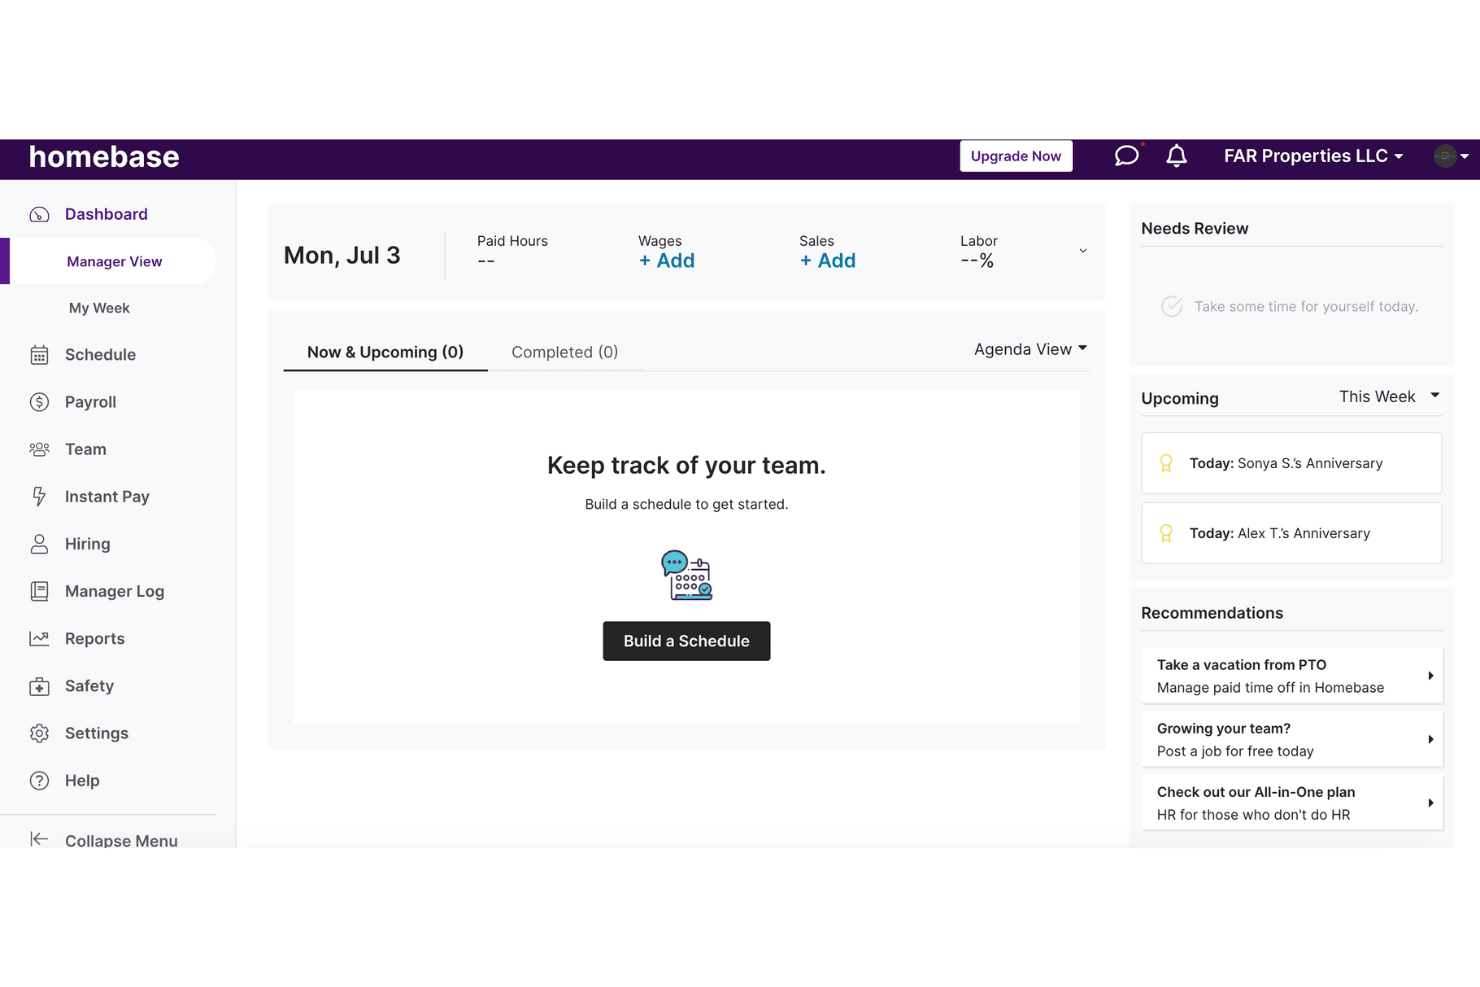
Task: Click the Payroll dollar icon
Action: point(39,402)
